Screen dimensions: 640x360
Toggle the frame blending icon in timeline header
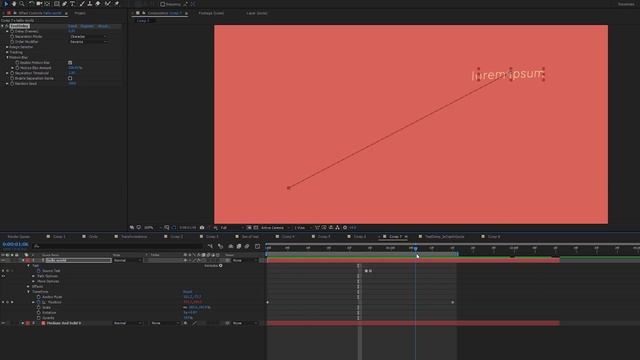pyautogui.click(x=239, y=246)
